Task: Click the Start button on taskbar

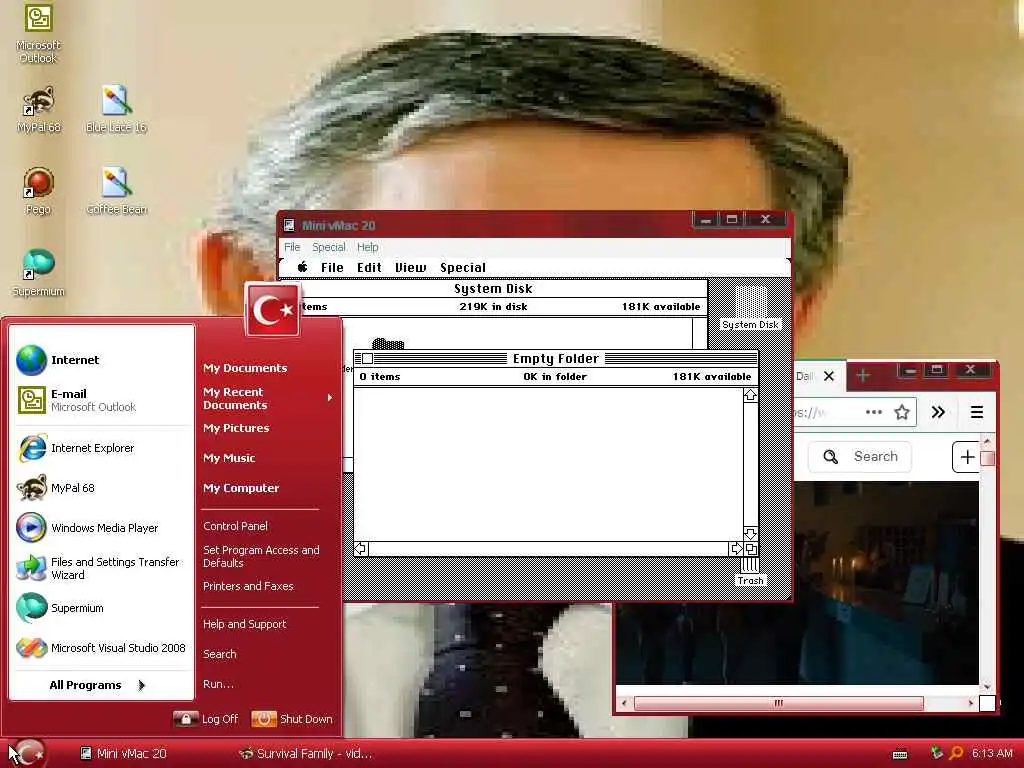Action: (28, 754)
